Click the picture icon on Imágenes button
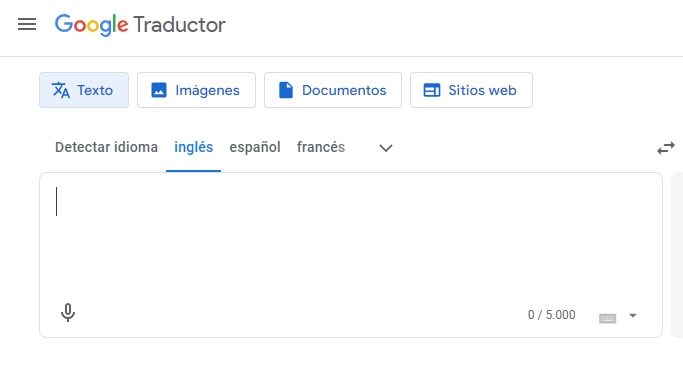The width and height of the screenshot is (683, 391). point(159,90)
